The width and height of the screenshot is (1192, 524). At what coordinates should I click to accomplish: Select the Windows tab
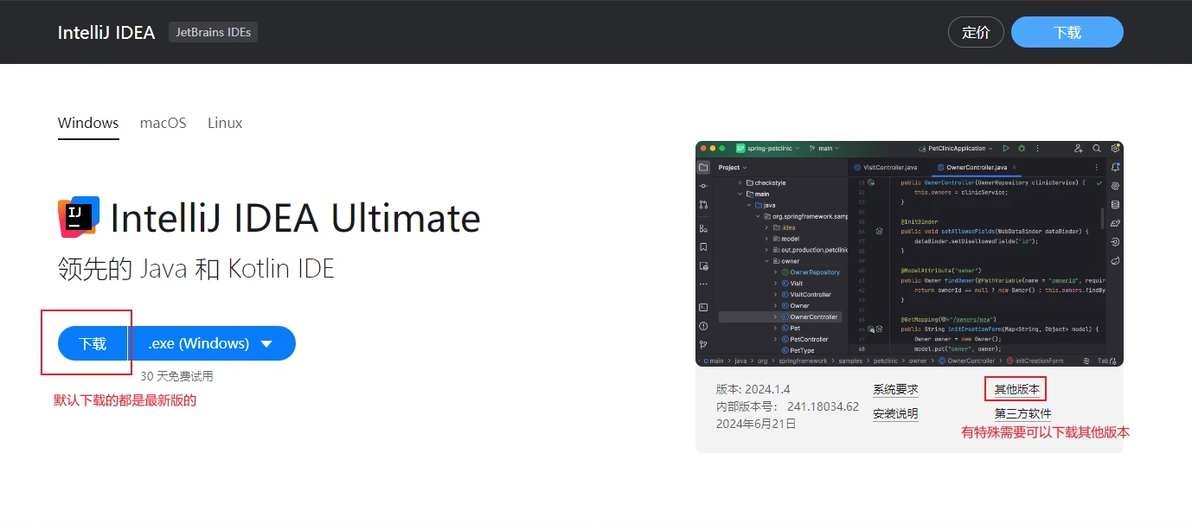pyautogui.click(x=88, y=123)
